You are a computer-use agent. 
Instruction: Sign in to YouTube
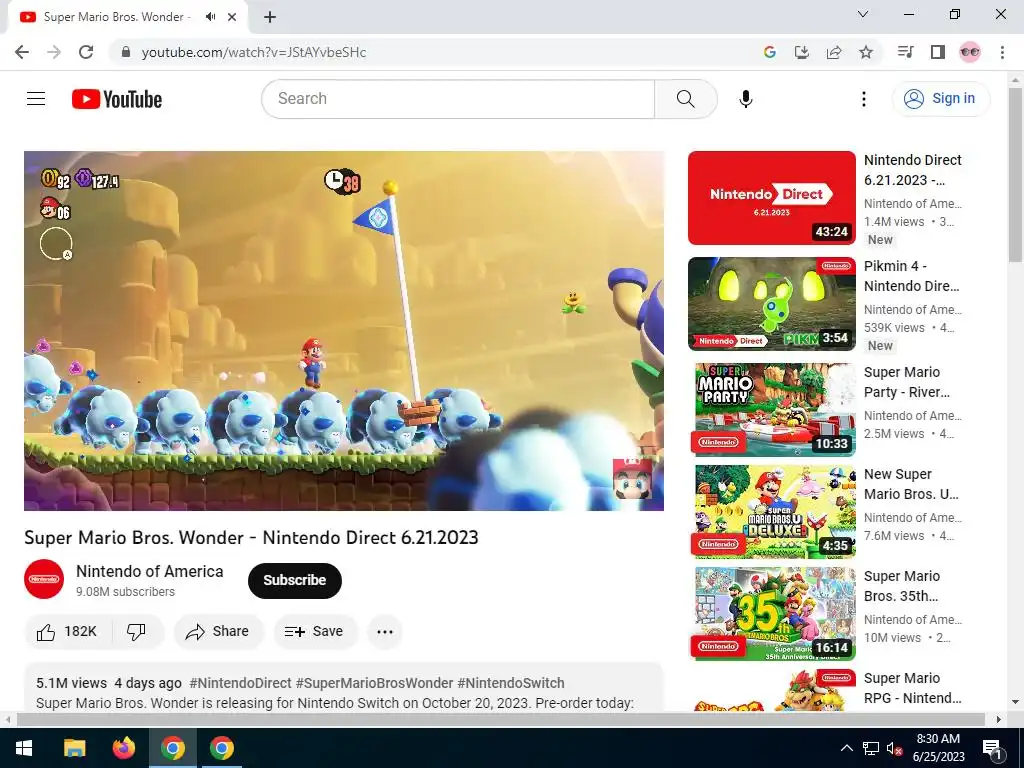point(940,99)
